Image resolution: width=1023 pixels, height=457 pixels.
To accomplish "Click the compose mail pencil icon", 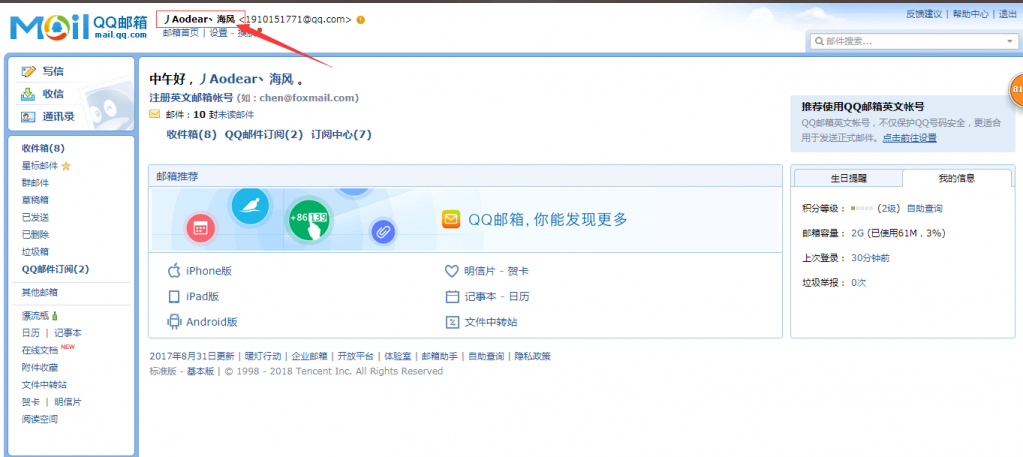I will (x=28, y=71).
